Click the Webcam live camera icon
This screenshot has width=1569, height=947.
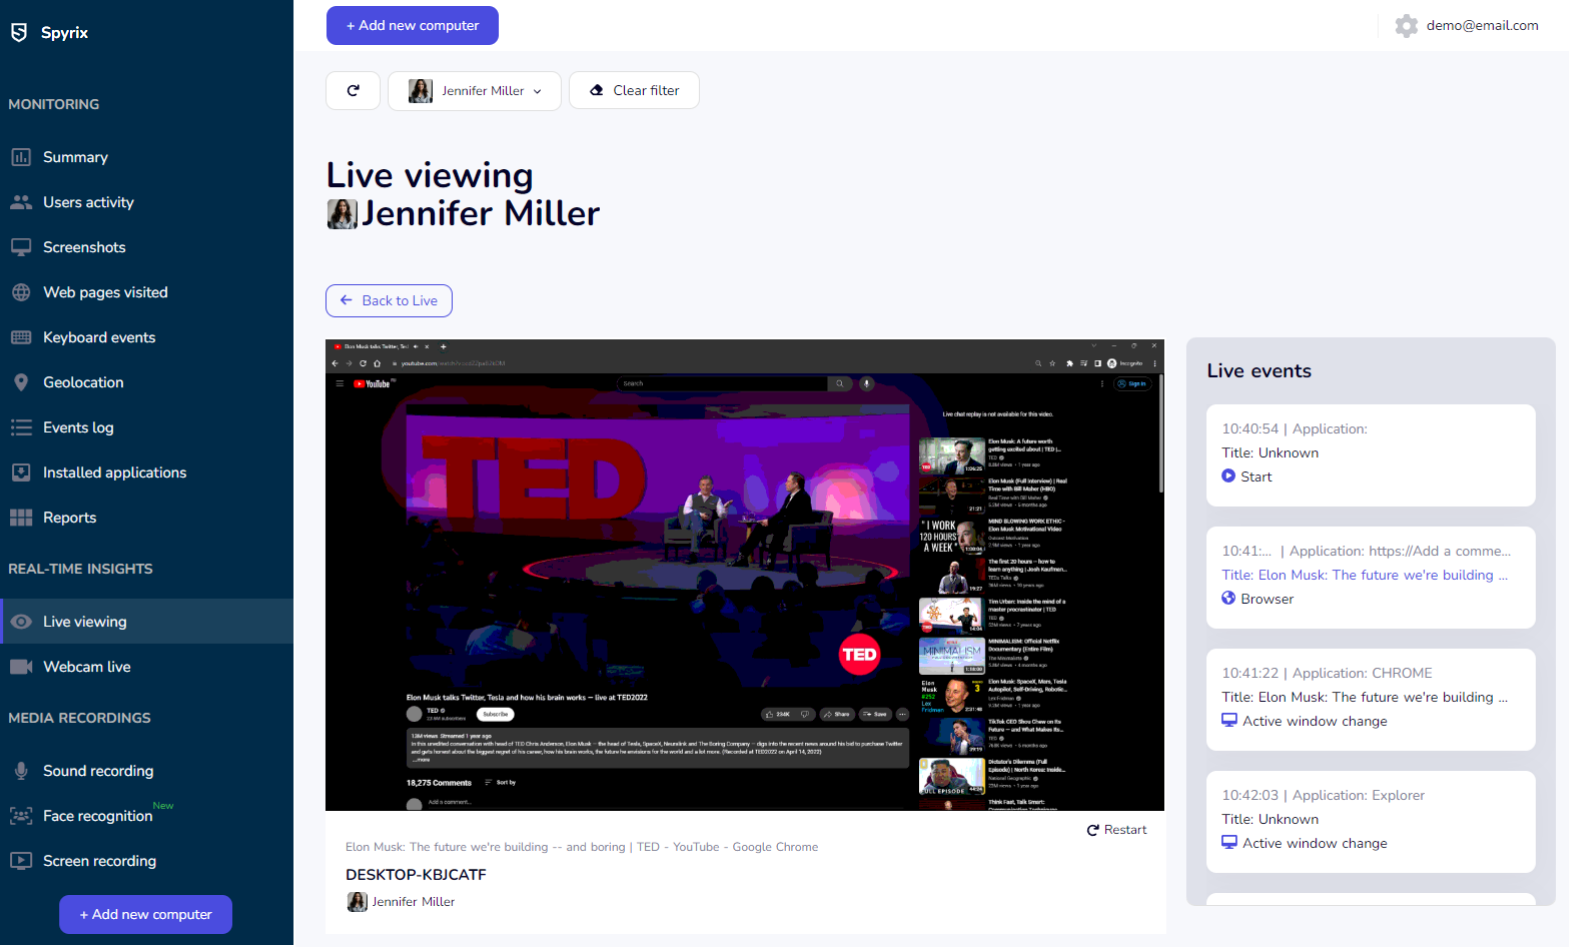coord(21,666)
